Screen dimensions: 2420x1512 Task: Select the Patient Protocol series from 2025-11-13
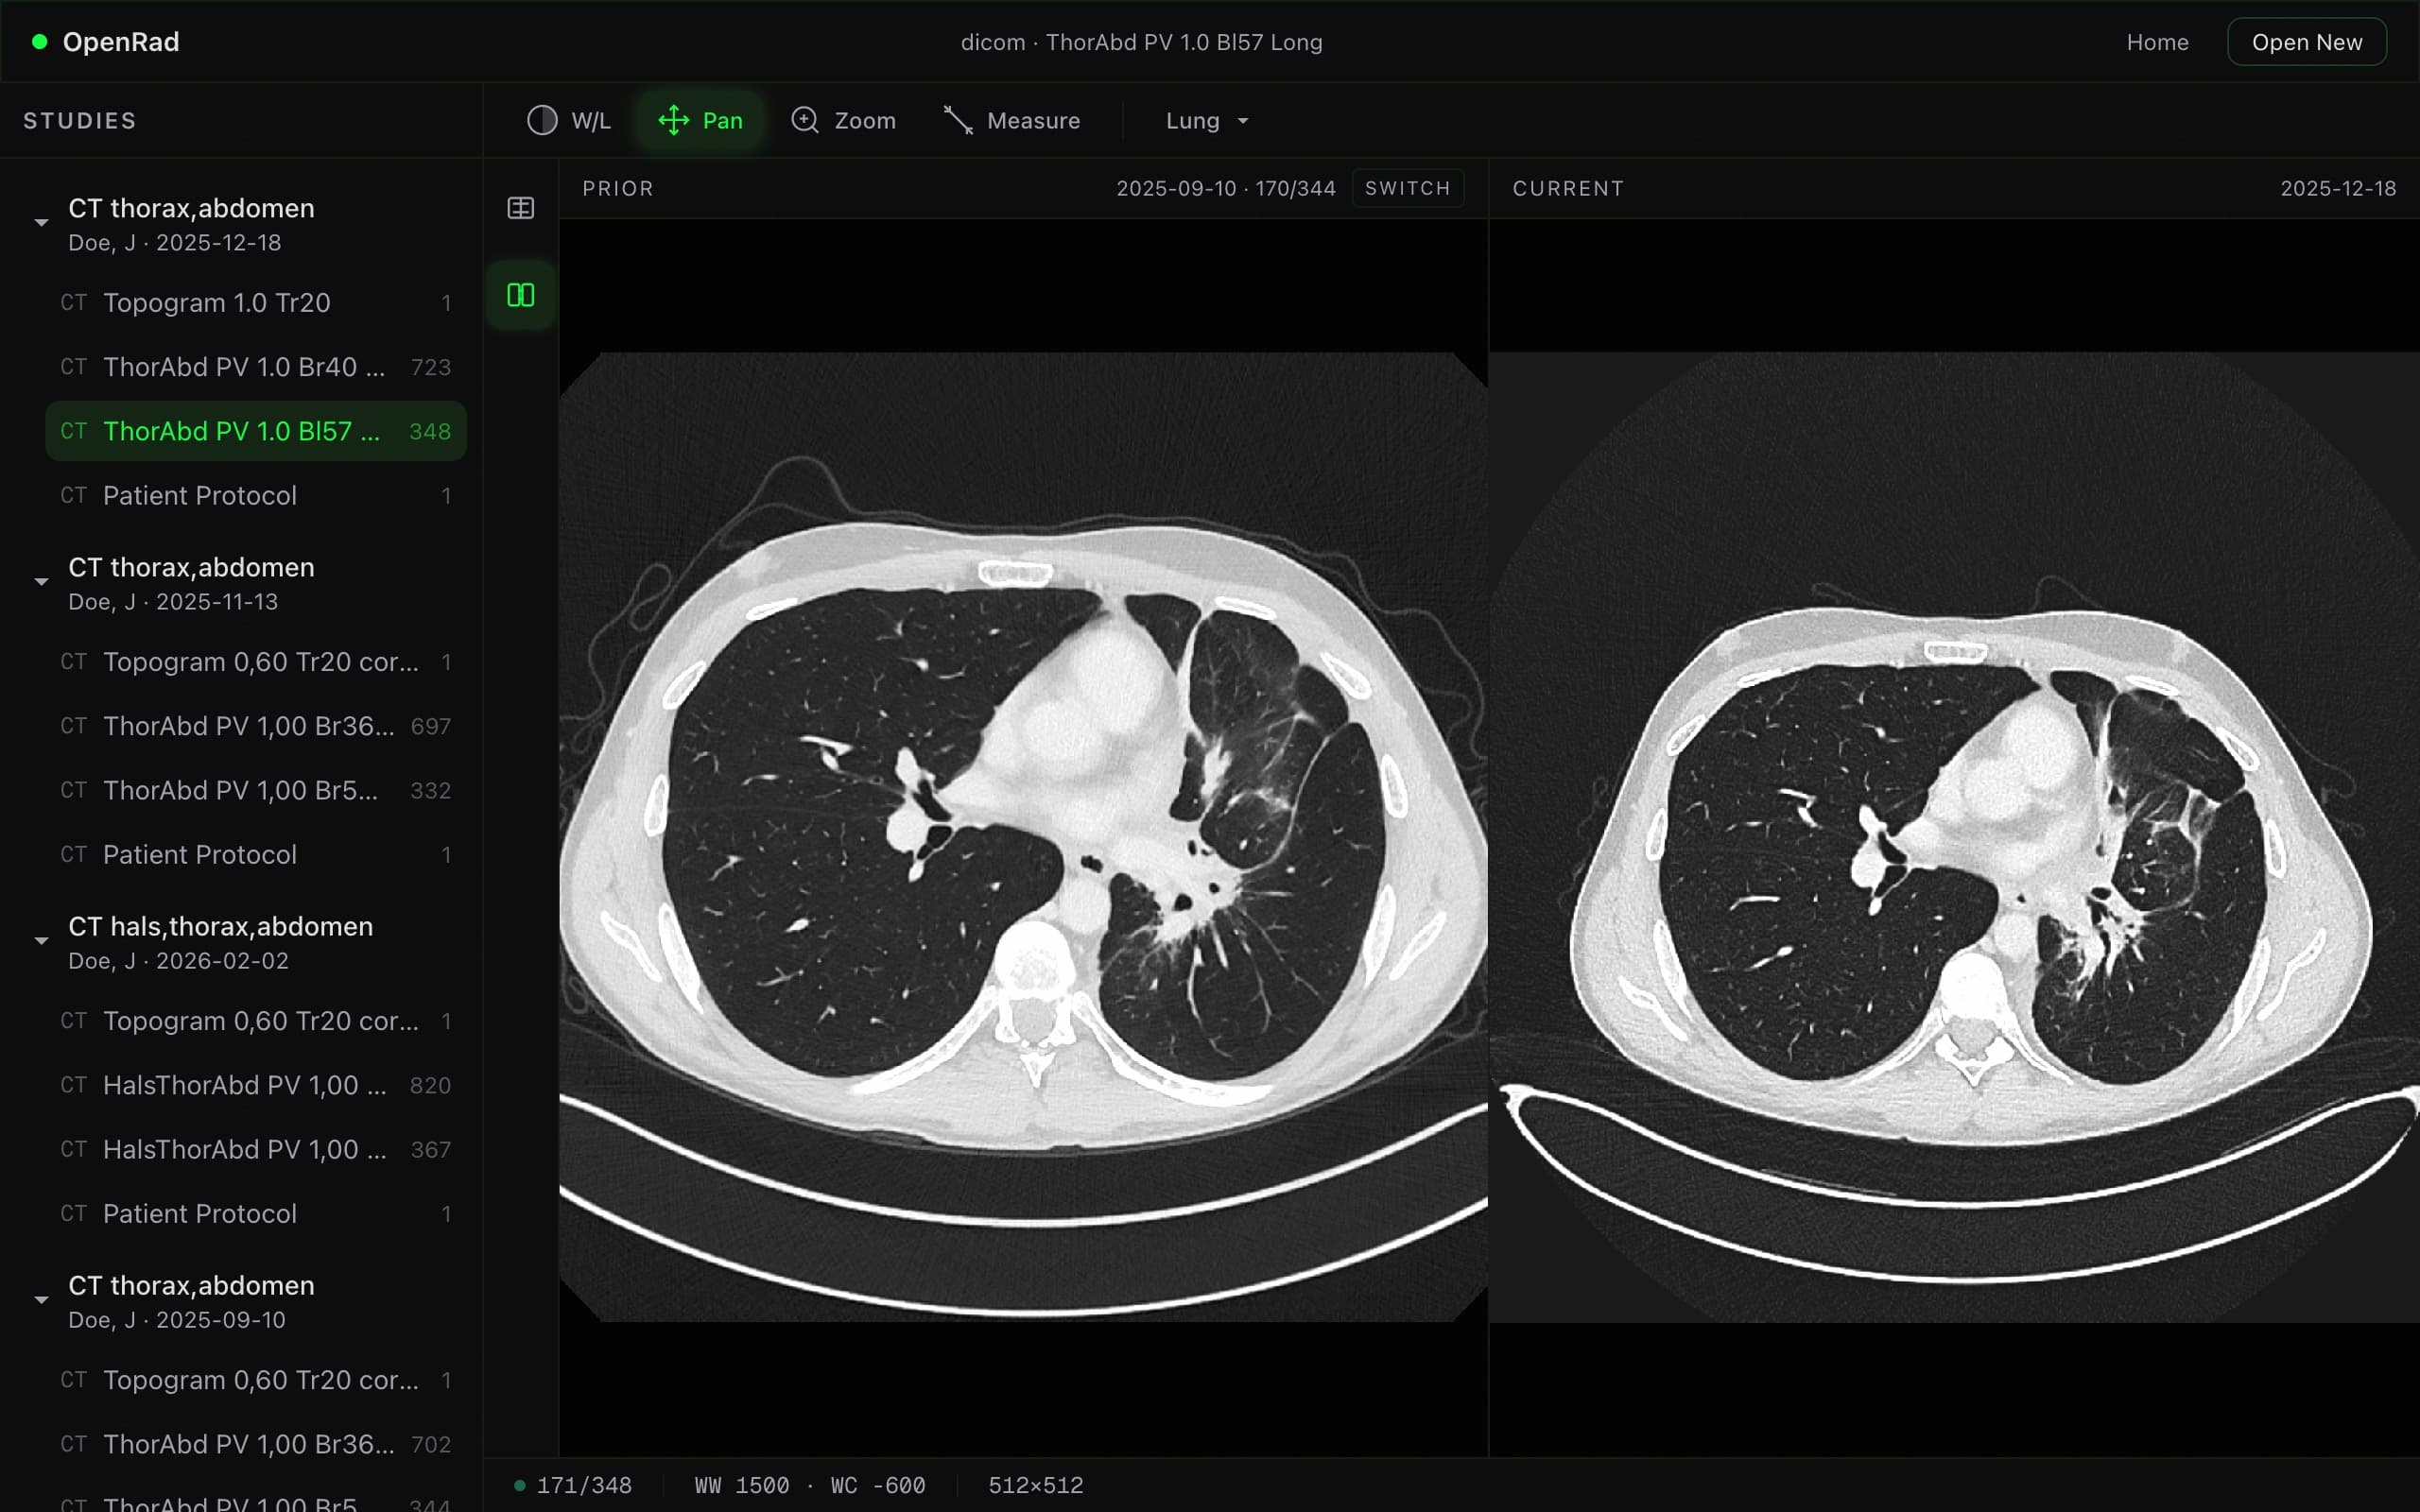pyautogui.click(x=199, y=854)
